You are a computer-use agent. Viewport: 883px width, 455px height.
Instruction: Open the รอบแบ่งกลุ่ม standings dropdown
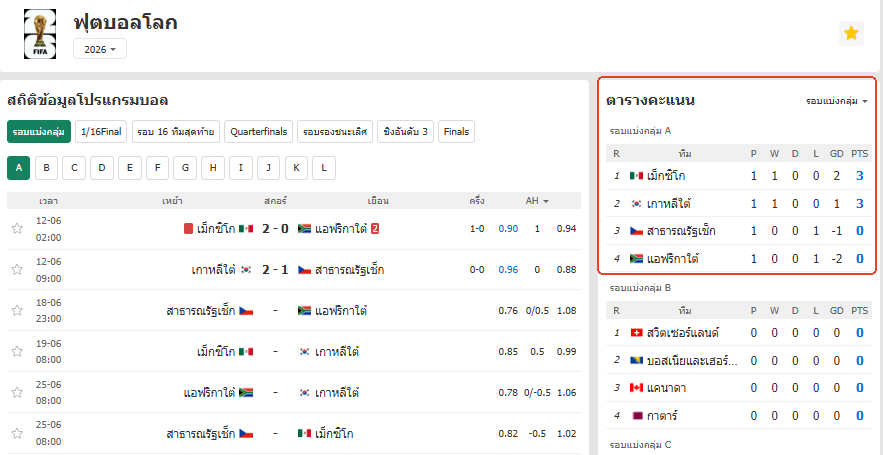tap(836, 101)
